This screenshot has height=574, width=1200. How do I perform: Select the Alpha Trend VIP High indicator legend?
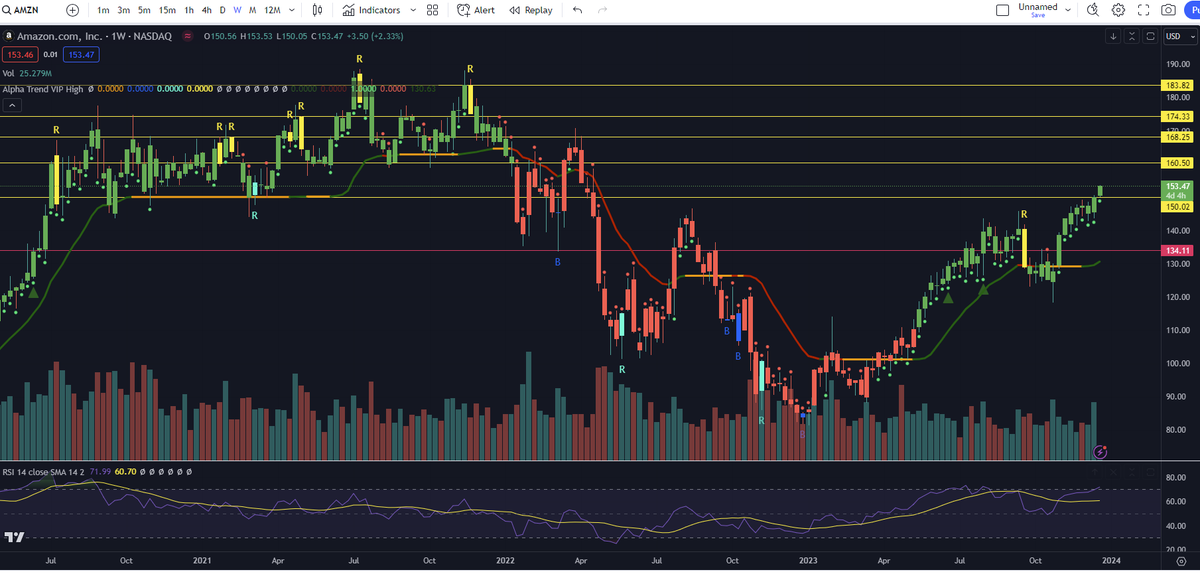43,88
